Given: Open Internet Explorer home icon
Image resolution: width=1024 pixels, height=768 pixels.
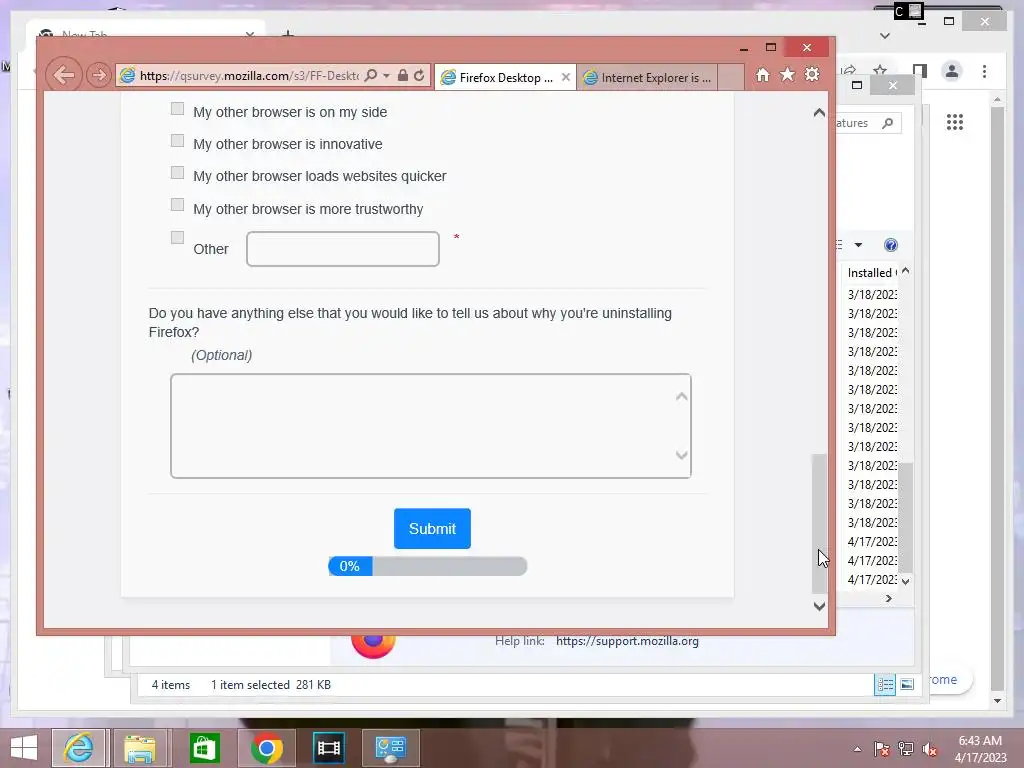Looking at the screenshot, I should pyautogui.click(x=762, y=75).
